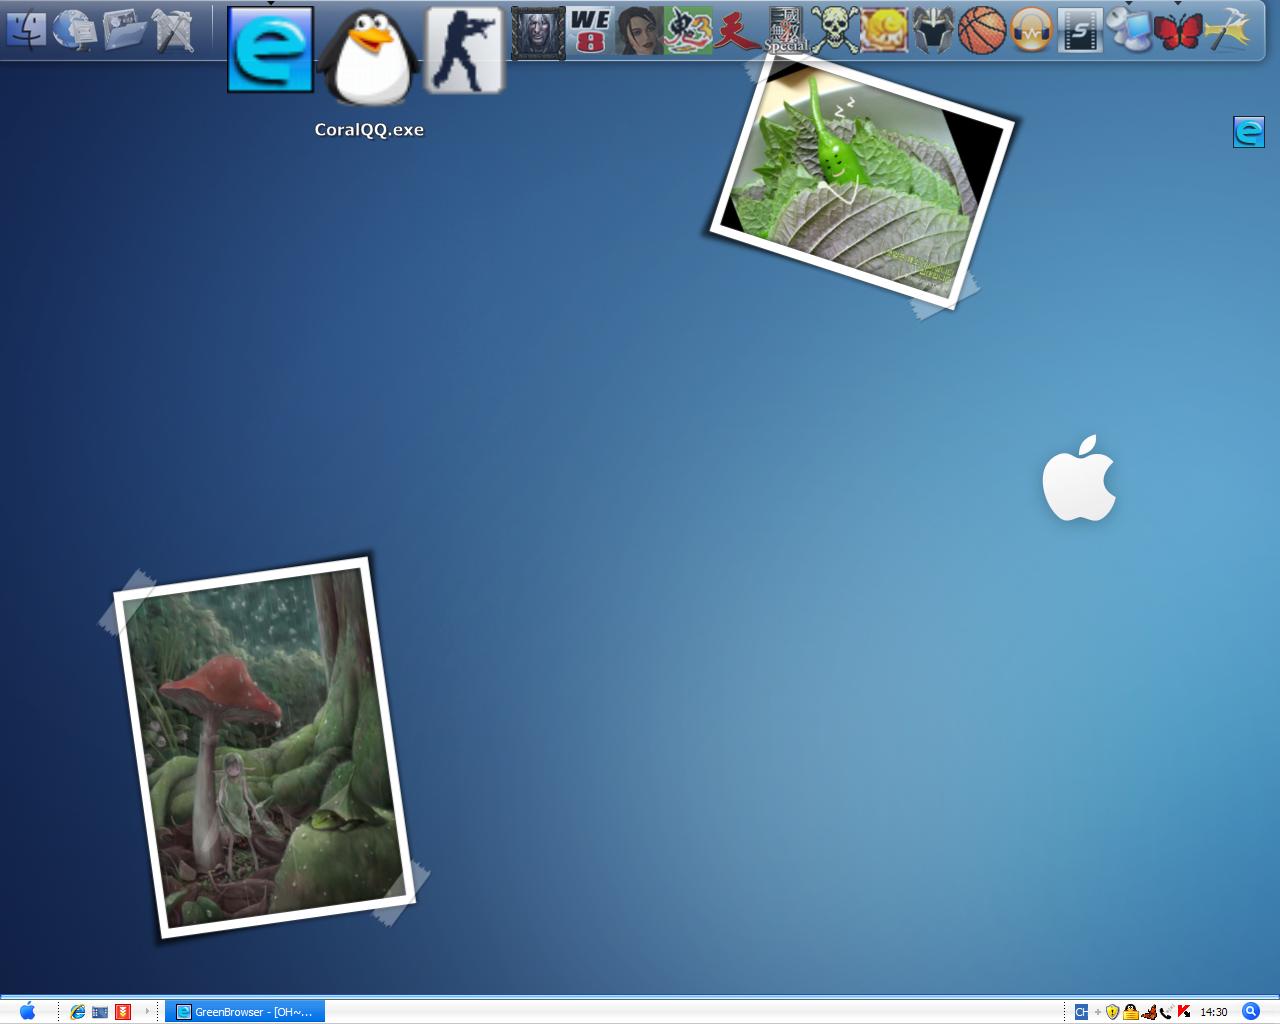
Task: Open the Lara Croft face dock icon
Action: click(639, 31)
